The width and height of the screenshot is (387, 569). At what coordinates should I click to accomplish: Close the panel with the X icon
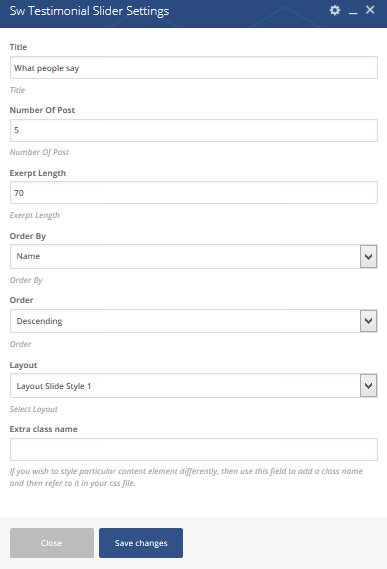click(x=370, y=10)
